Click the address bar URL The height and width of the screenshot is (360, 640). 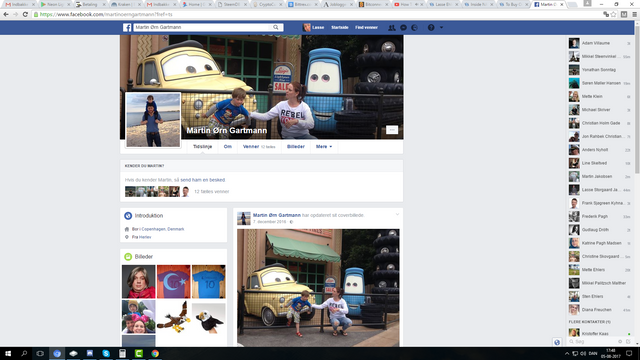[x=106, y=14]
